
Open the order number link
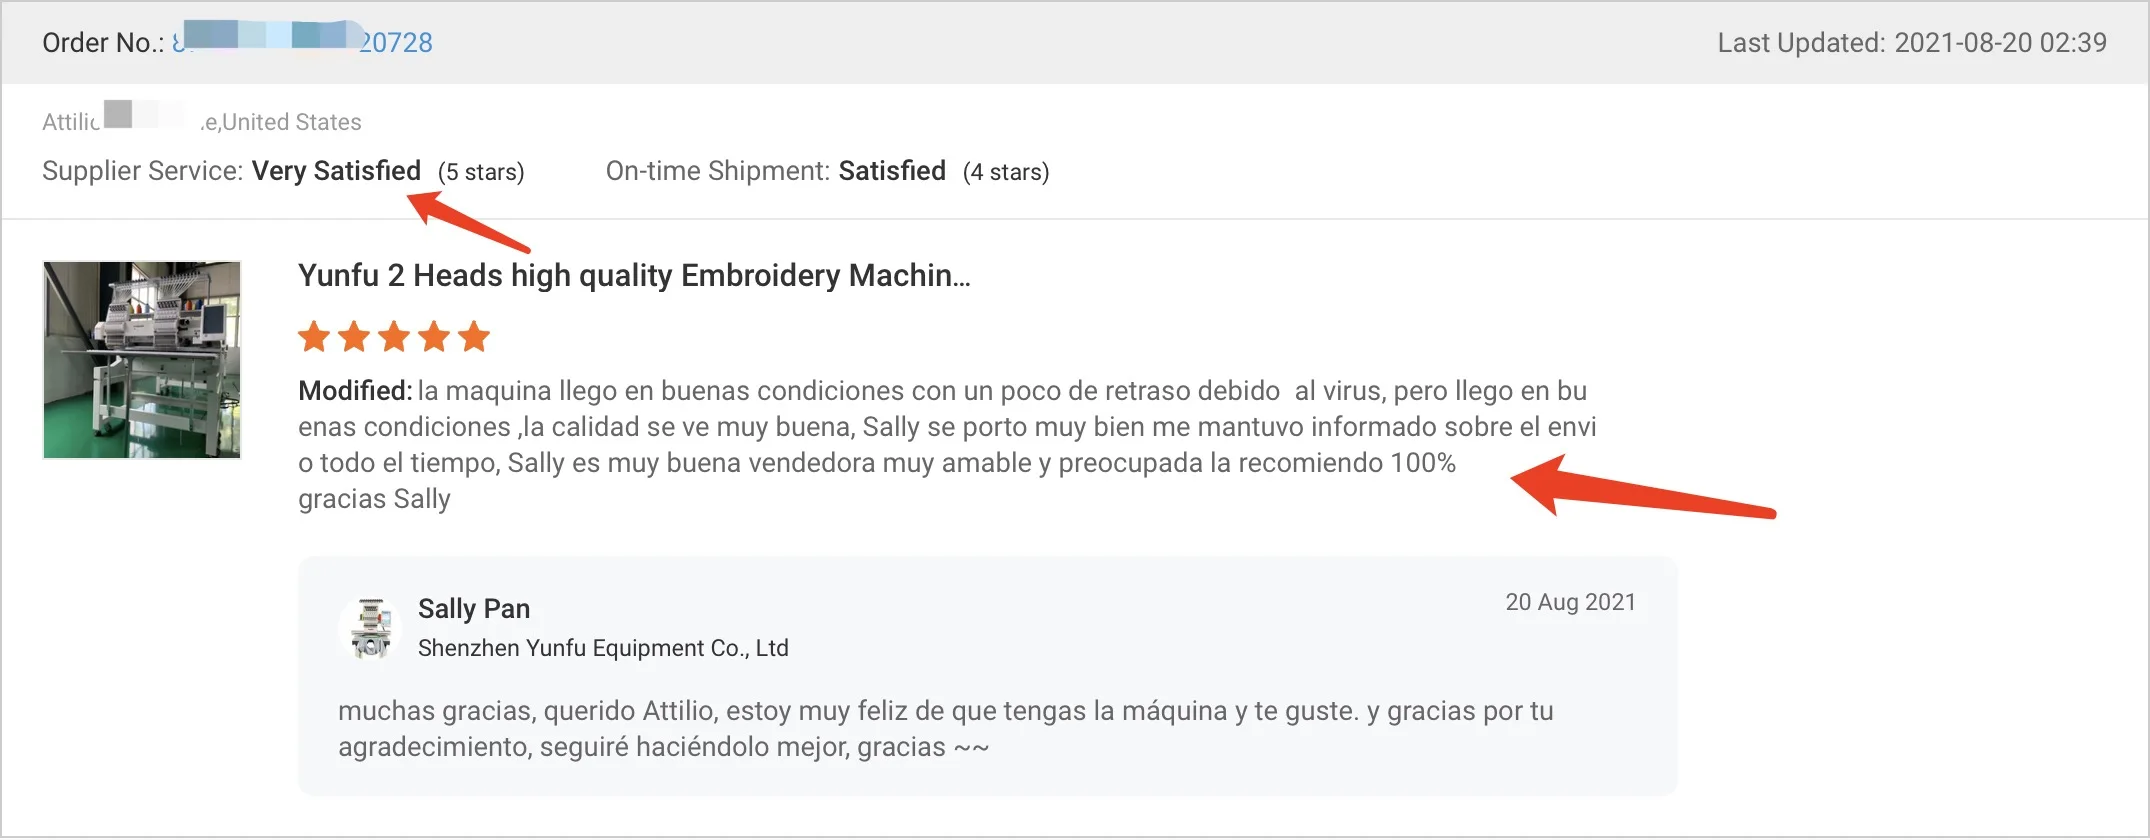395,43
